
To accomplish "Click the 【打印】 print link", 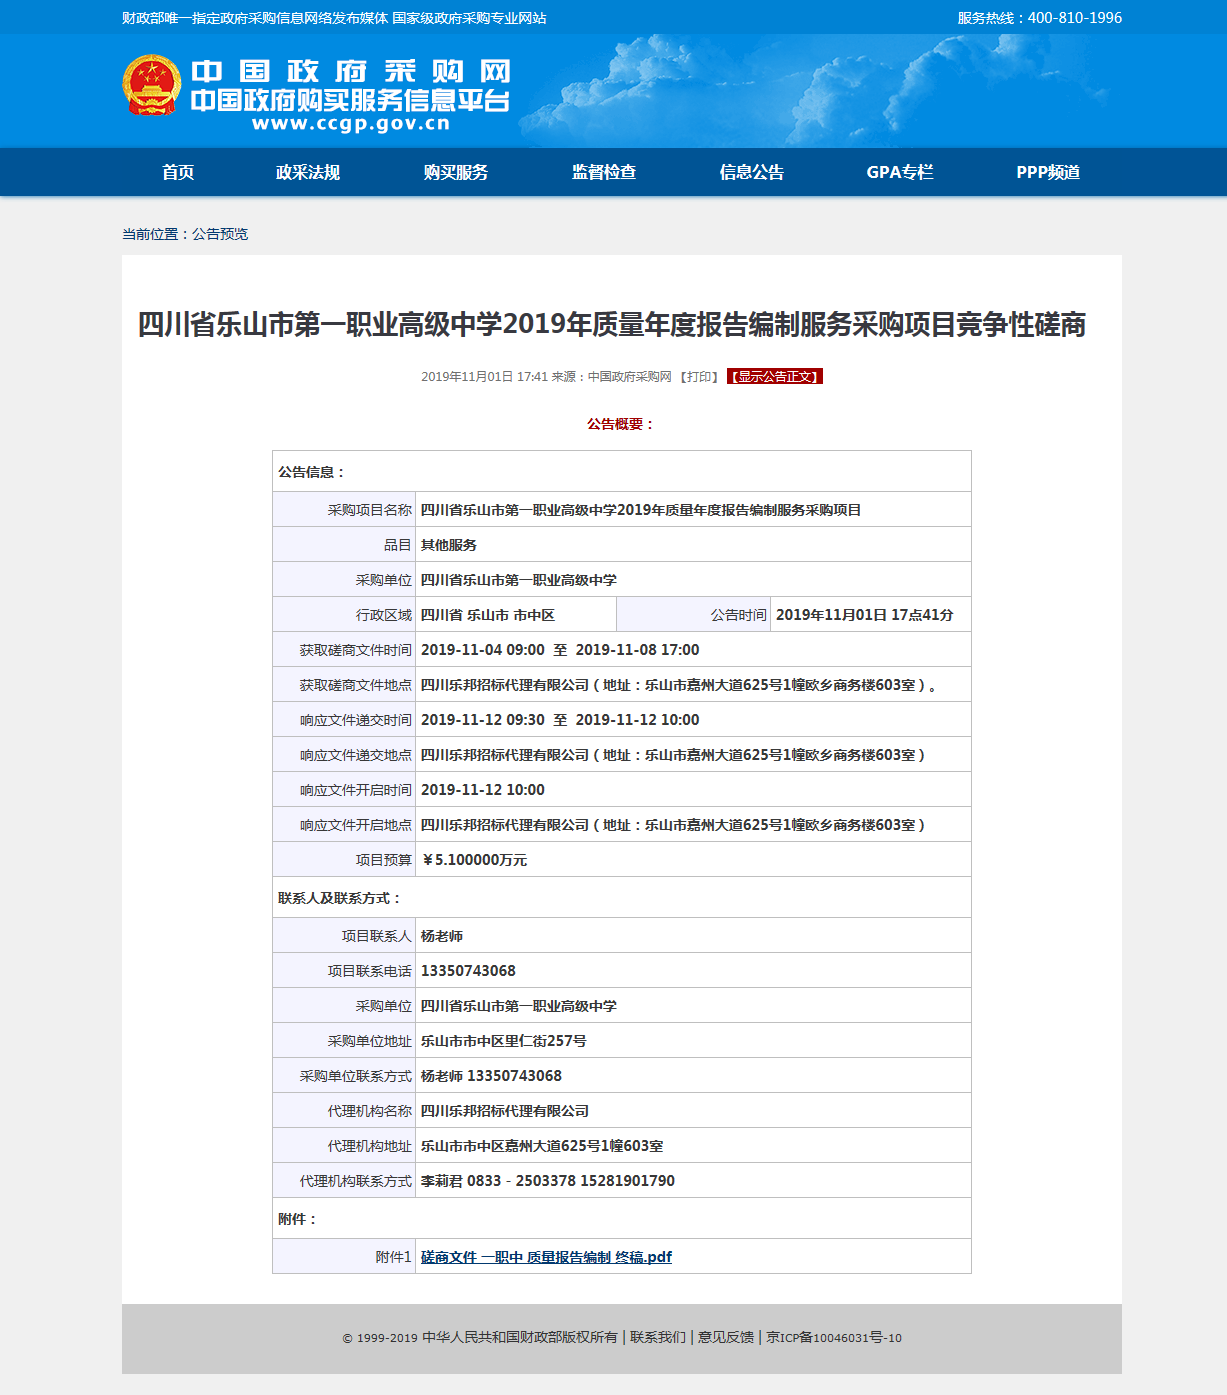I will coord(699,377).
